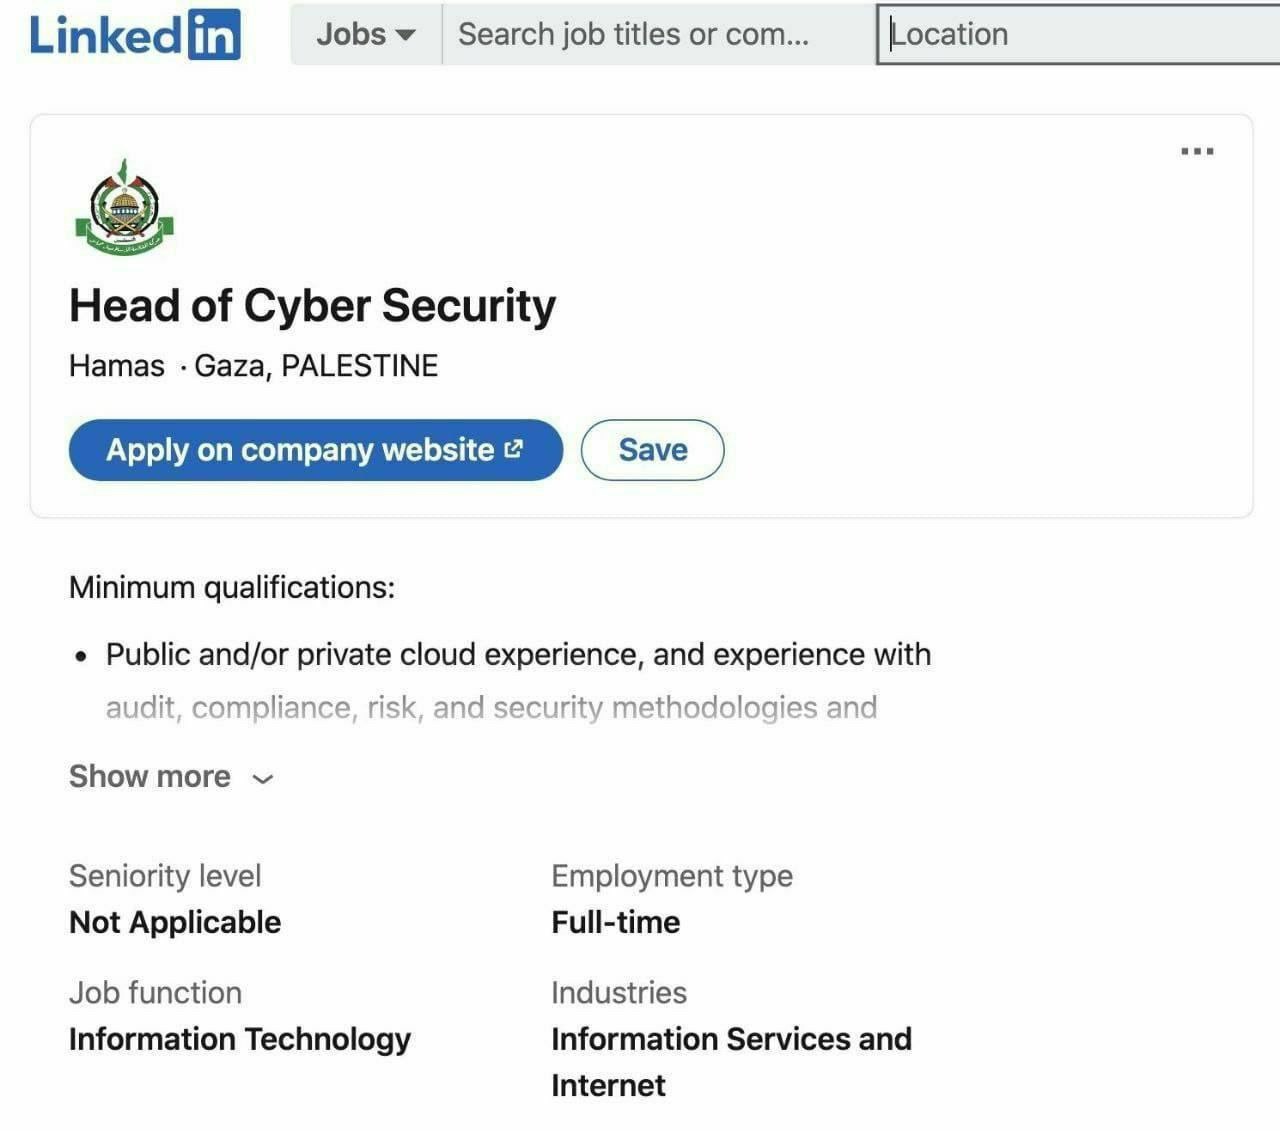
Task: Click the Minimum qualifications heading
Action: pyautogui.click(x=232, y=587)
